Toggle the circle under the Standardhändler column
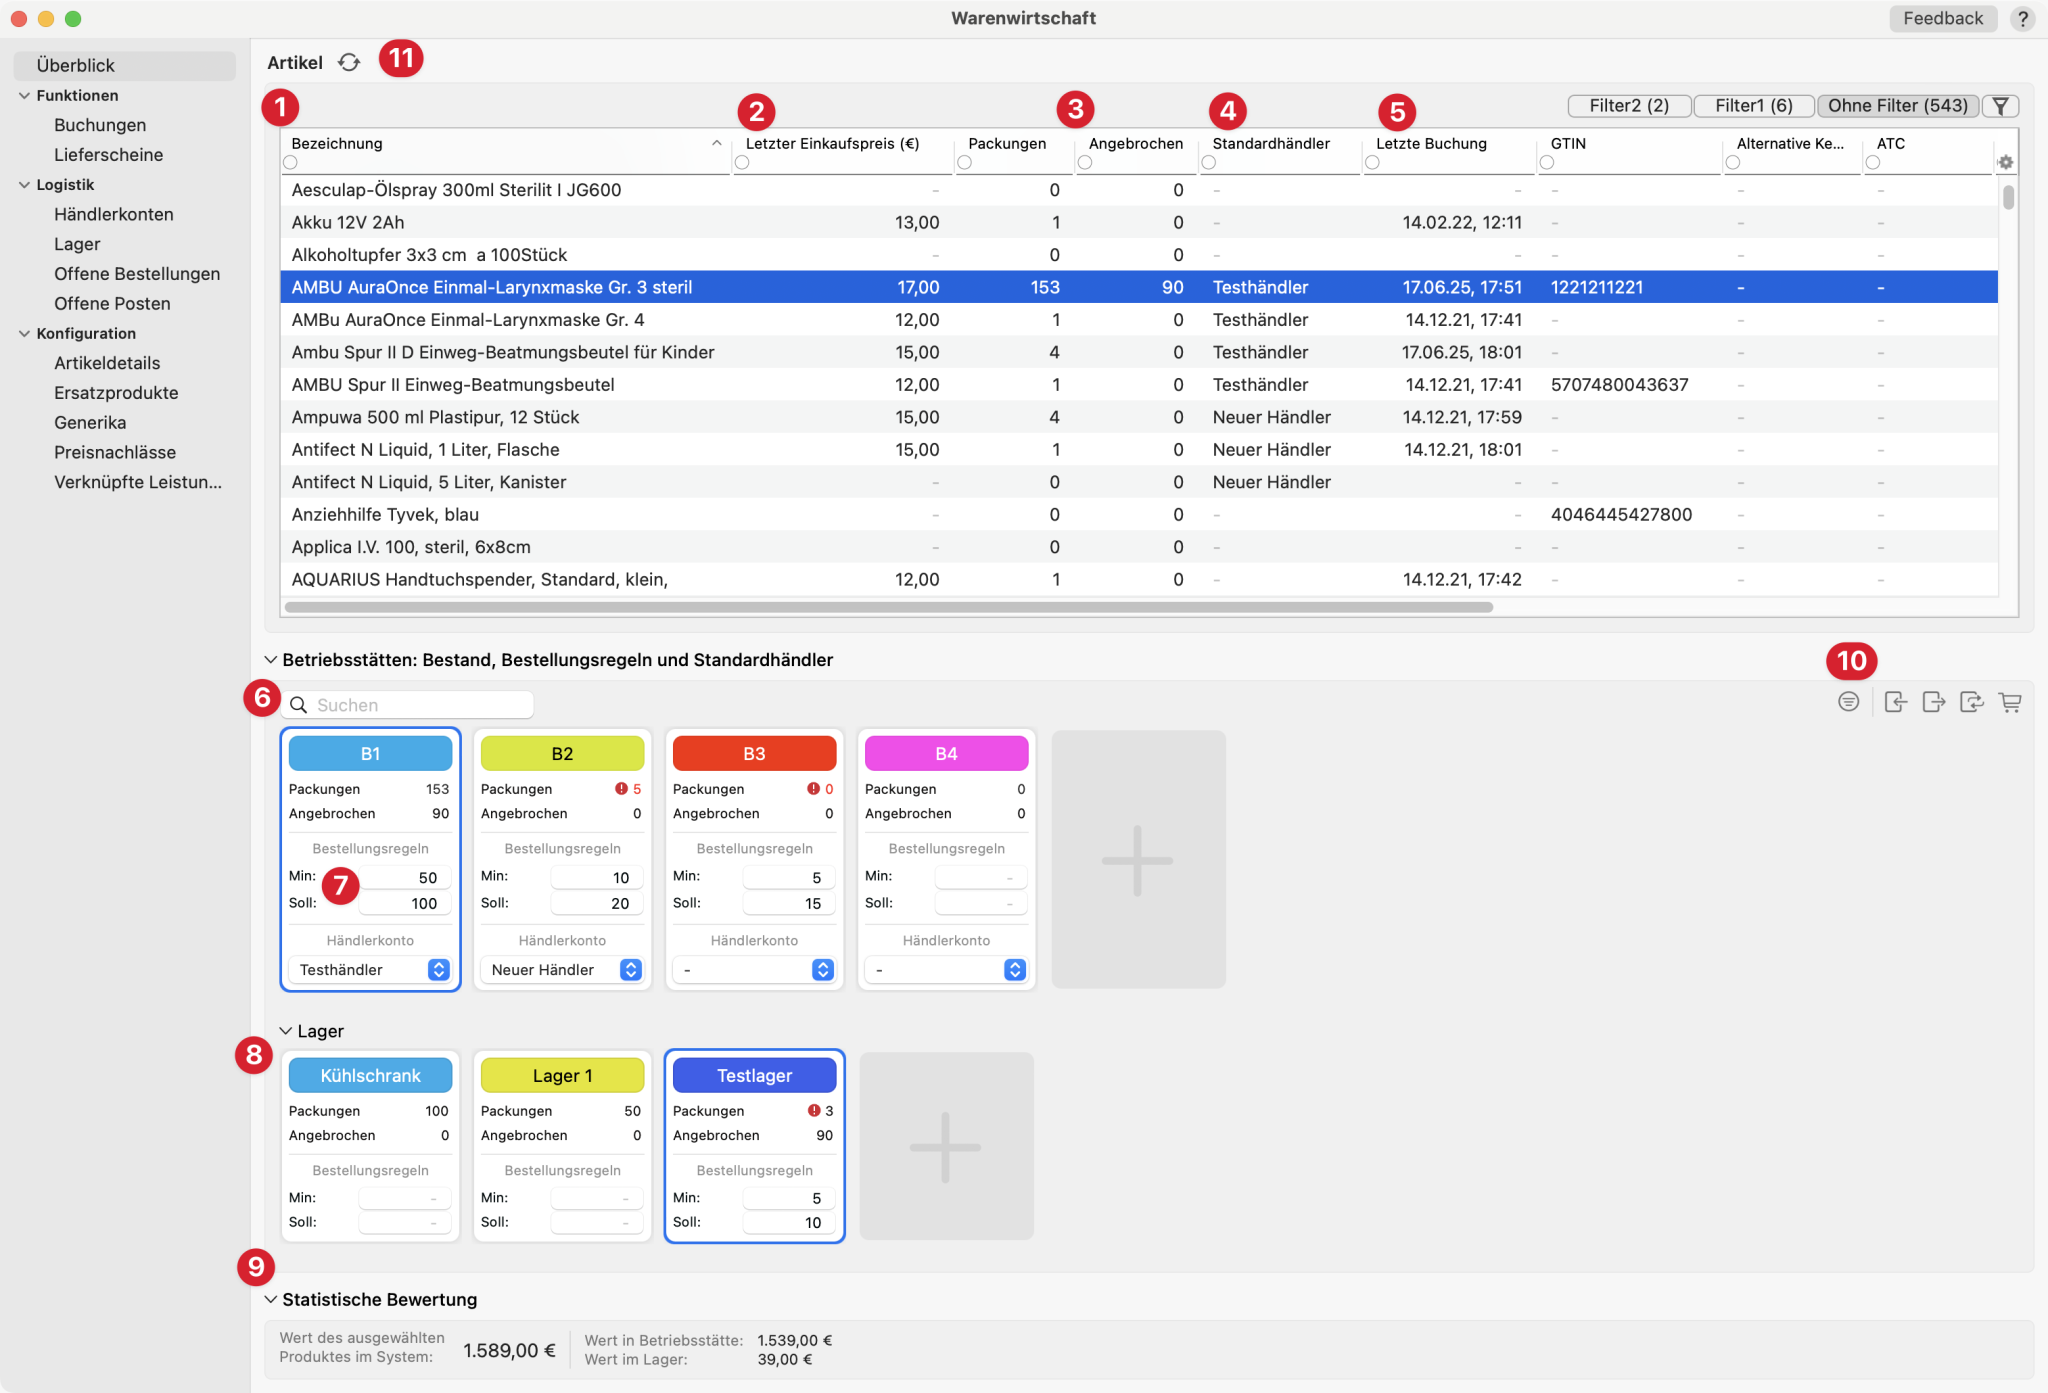The image size is (2048, 1393). (1208, 162)
